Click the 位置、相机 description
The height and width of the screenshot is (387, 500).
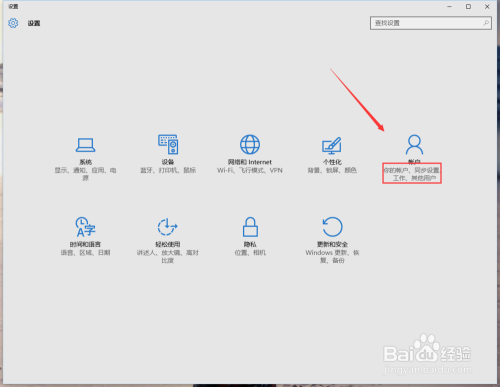(x=250, y=253)
